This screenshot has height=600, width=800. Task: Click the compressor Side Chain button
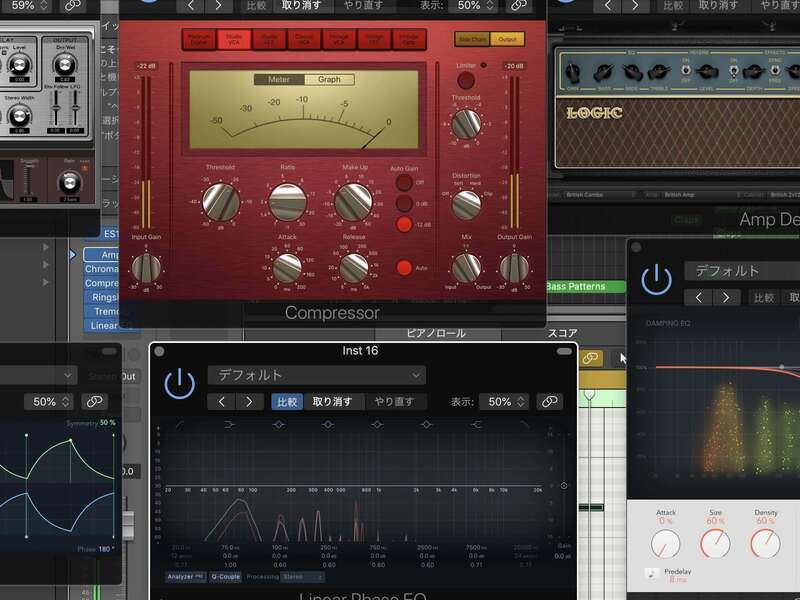pyautogui.click(x=471, y=40)
